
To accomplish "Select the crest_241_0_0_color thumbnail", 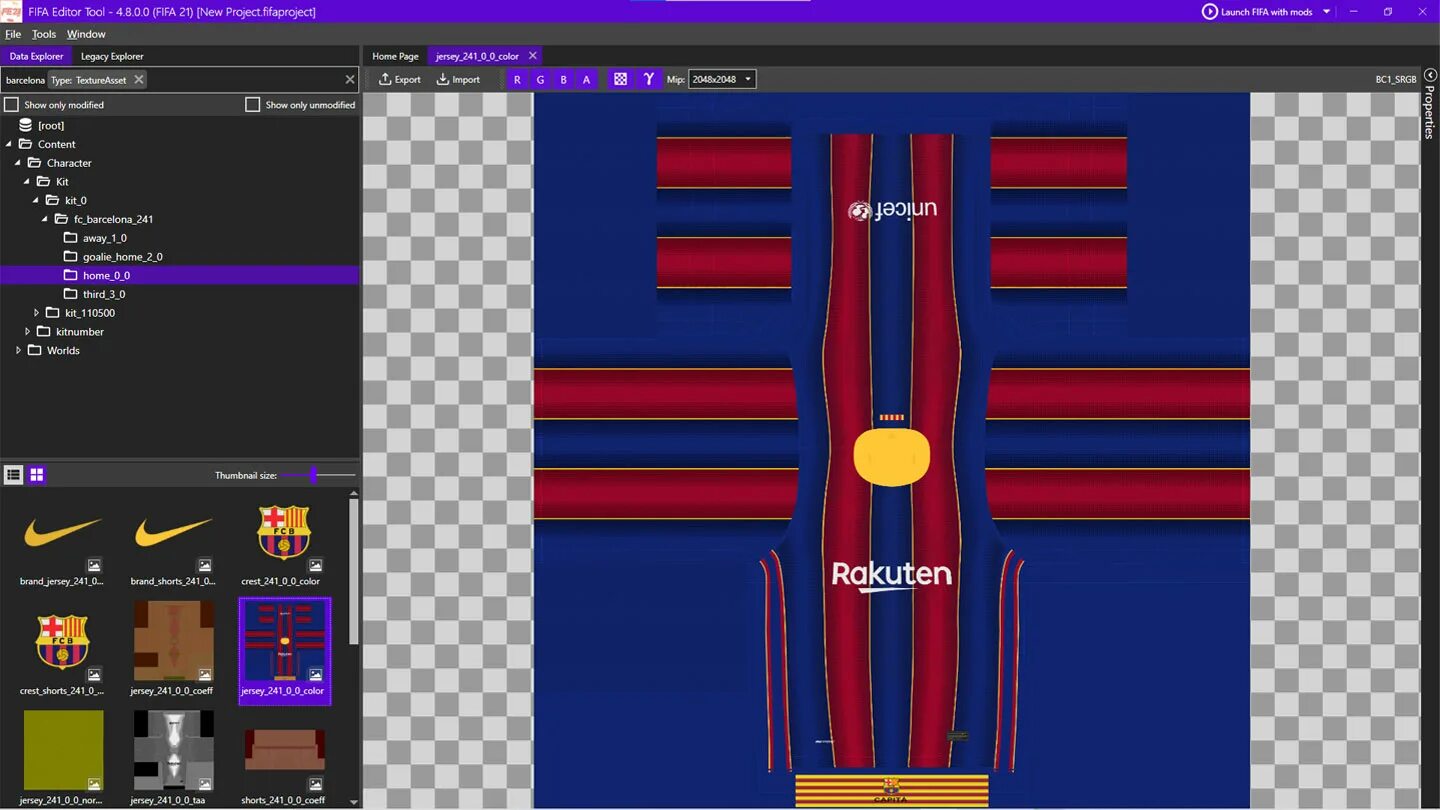I will click(284, 540).
